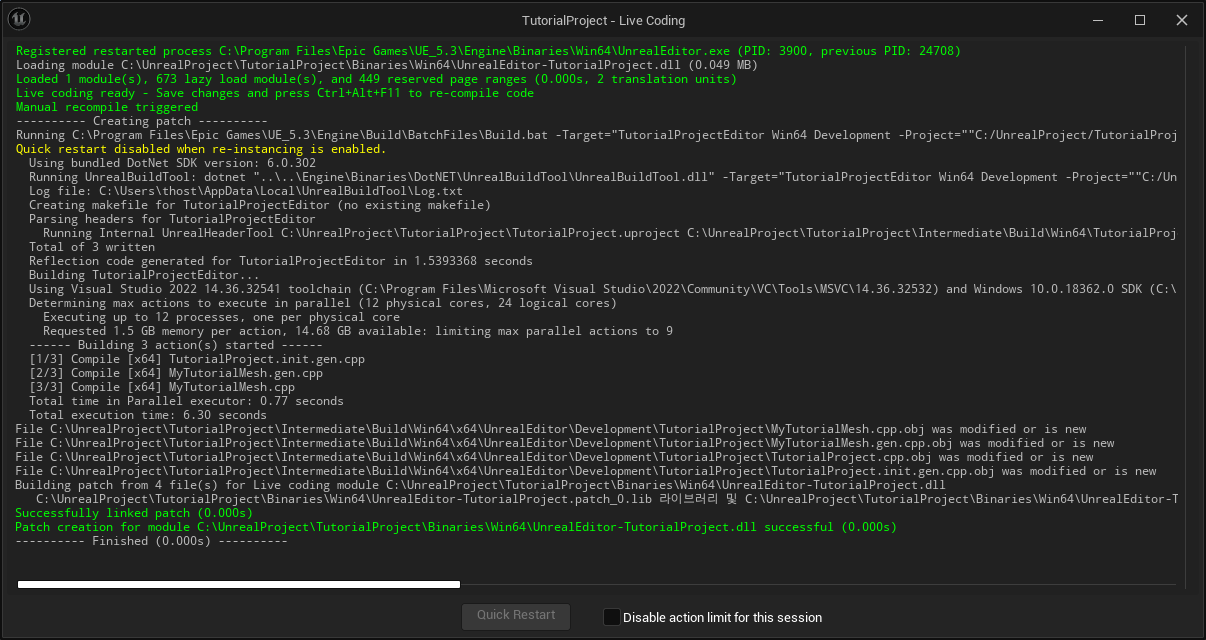Image resolution: width=1206 pixels, height=640 pixels.
Task: Click the yellow 'Quick restart disabled' warning line
Action: [201, 149]
